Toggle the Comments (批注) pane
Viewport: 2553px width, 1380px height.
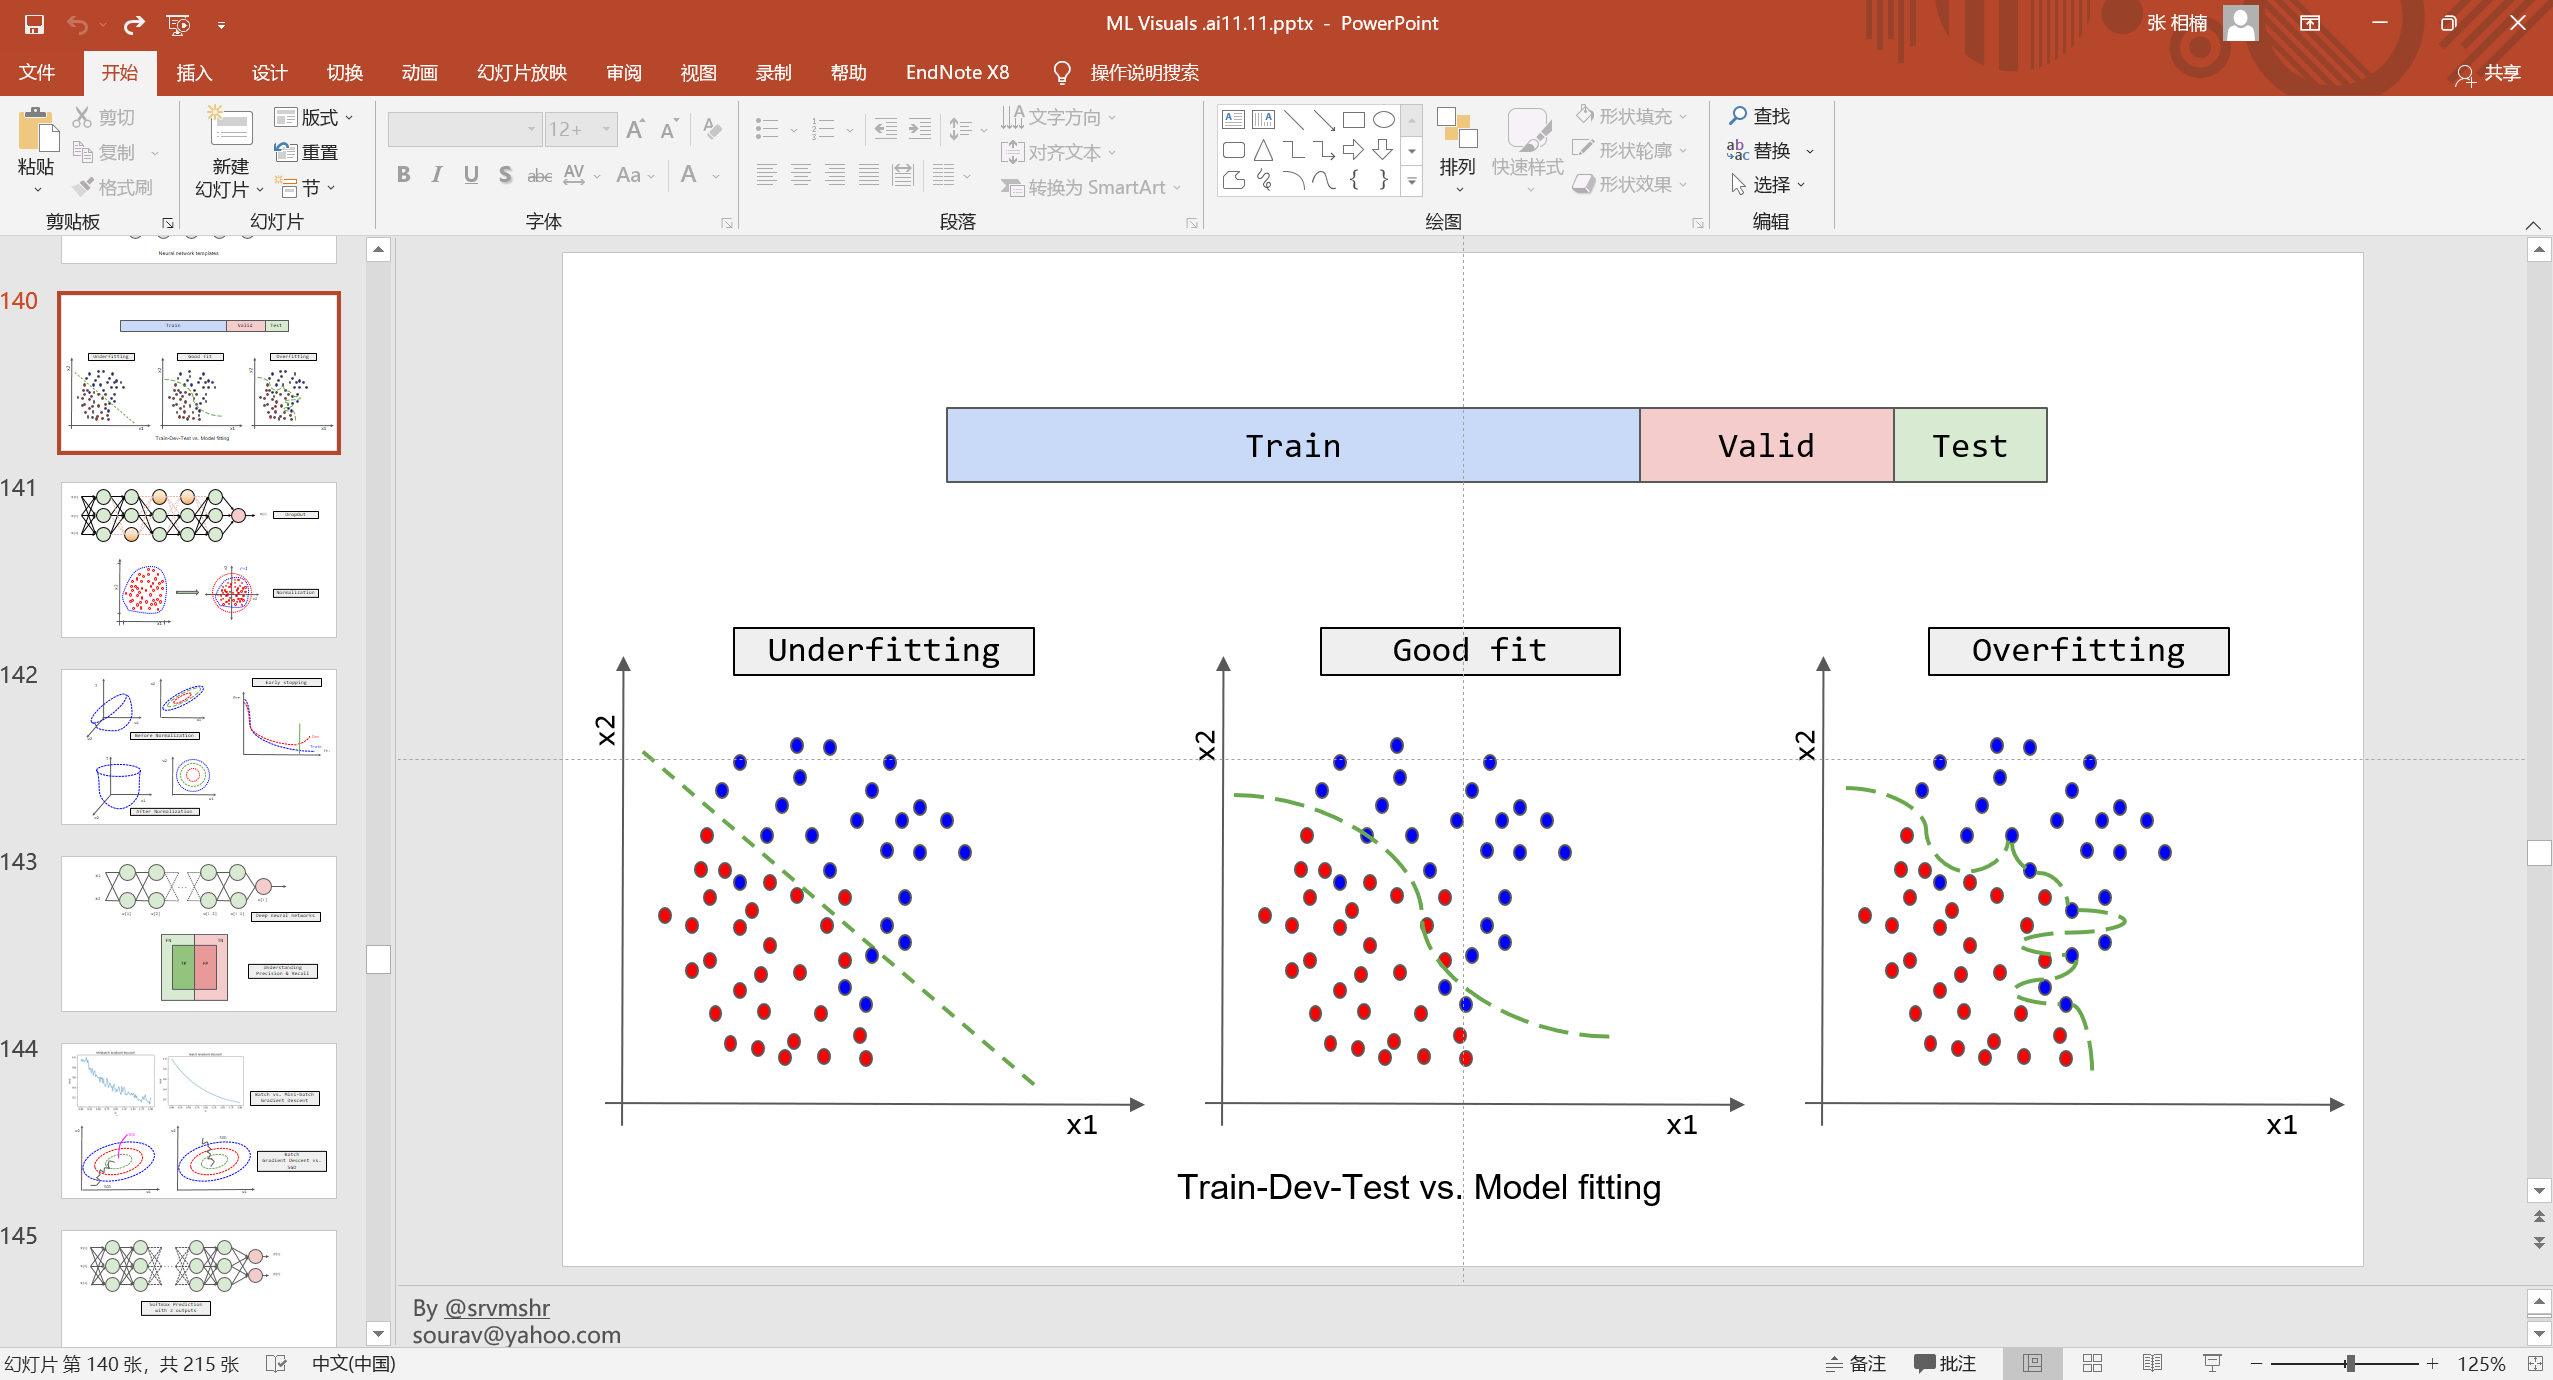point(1944,1363)
